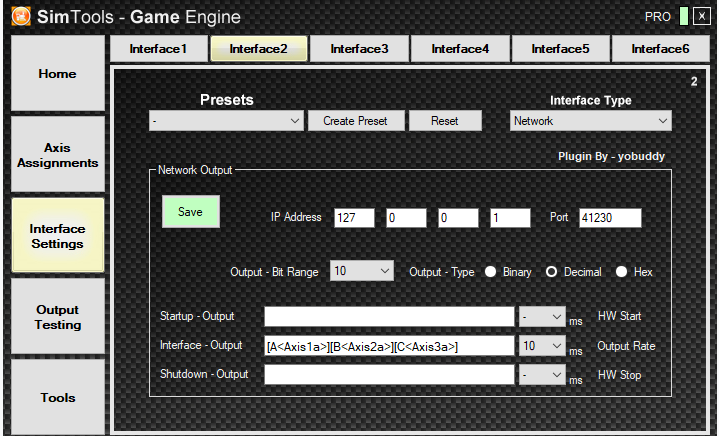
Task: Go to Axis Assignments
Action: (58, 155)
